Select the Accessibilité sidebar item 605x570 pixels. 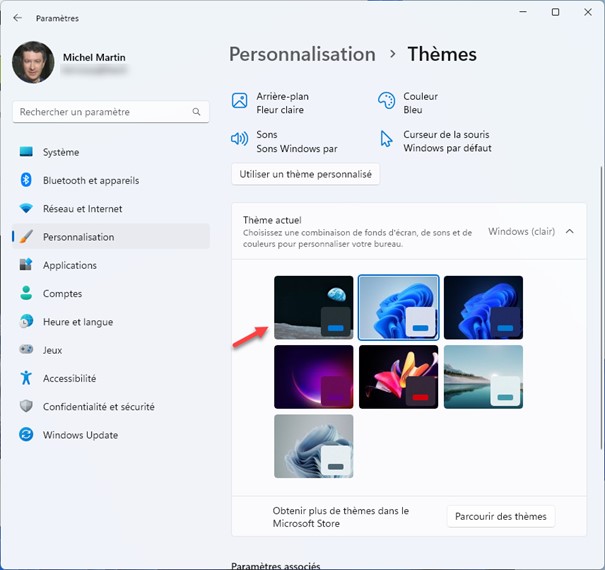[x=69, y=379]
